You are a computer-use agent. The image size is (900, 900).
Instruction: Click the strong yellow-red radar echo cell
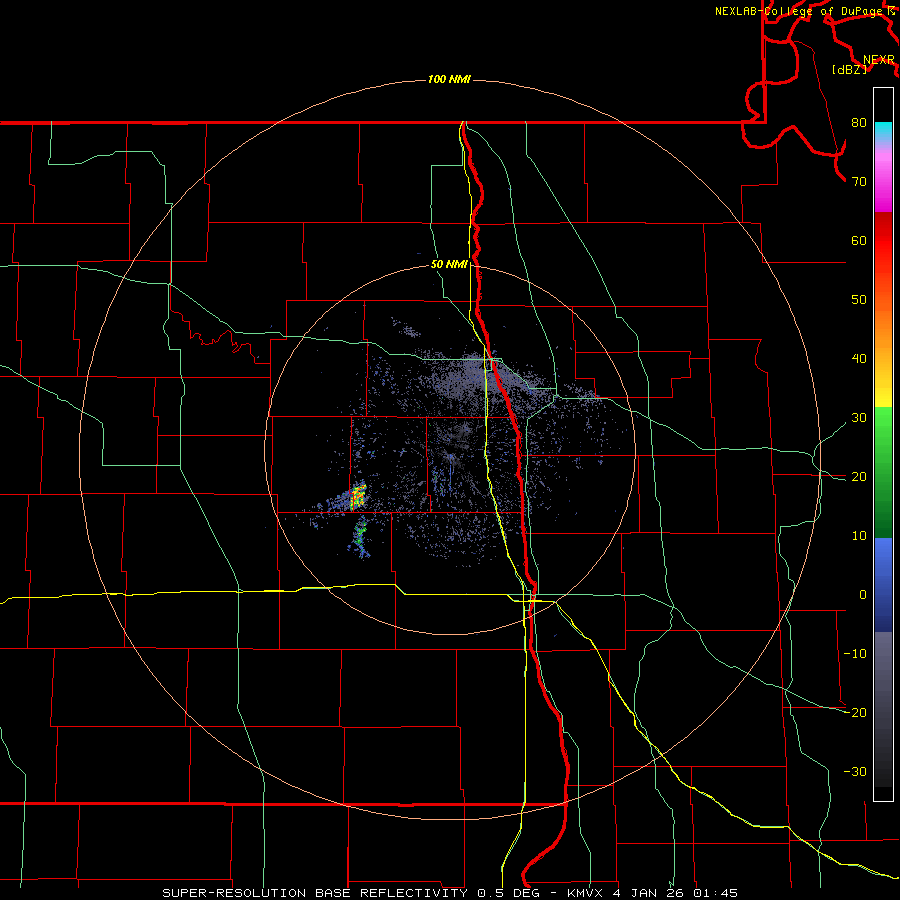pos(358,497)
